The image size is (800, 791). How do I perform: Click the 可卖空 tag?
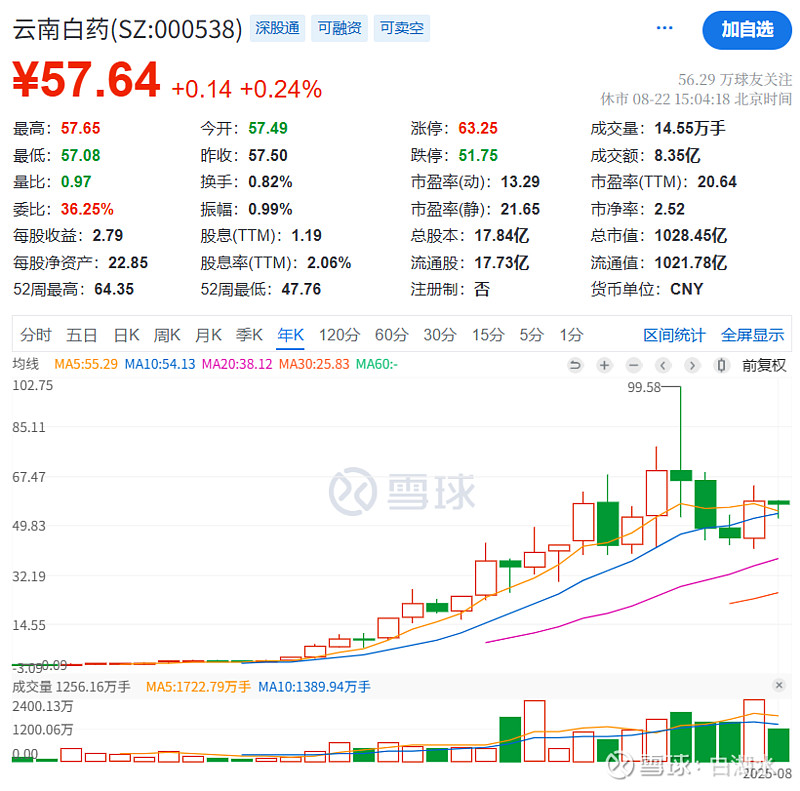(x=402, y=28)
